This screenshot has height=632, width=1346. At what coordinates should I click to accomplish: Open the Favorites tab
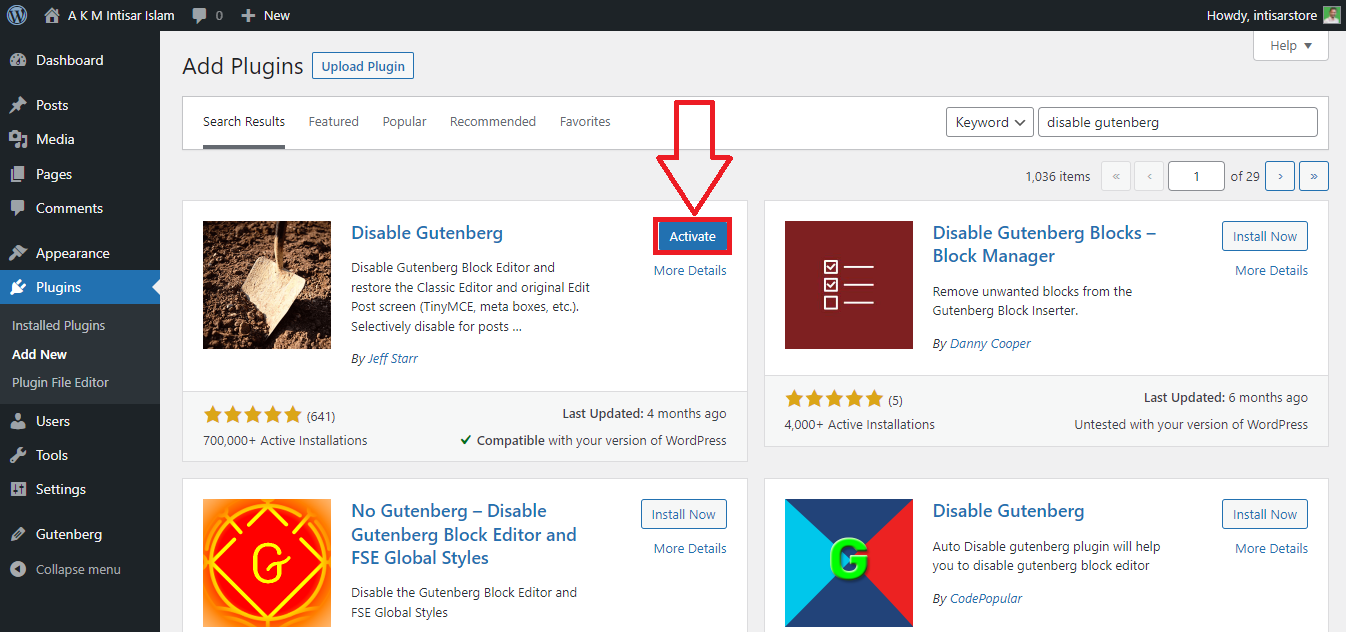point(585,121)
